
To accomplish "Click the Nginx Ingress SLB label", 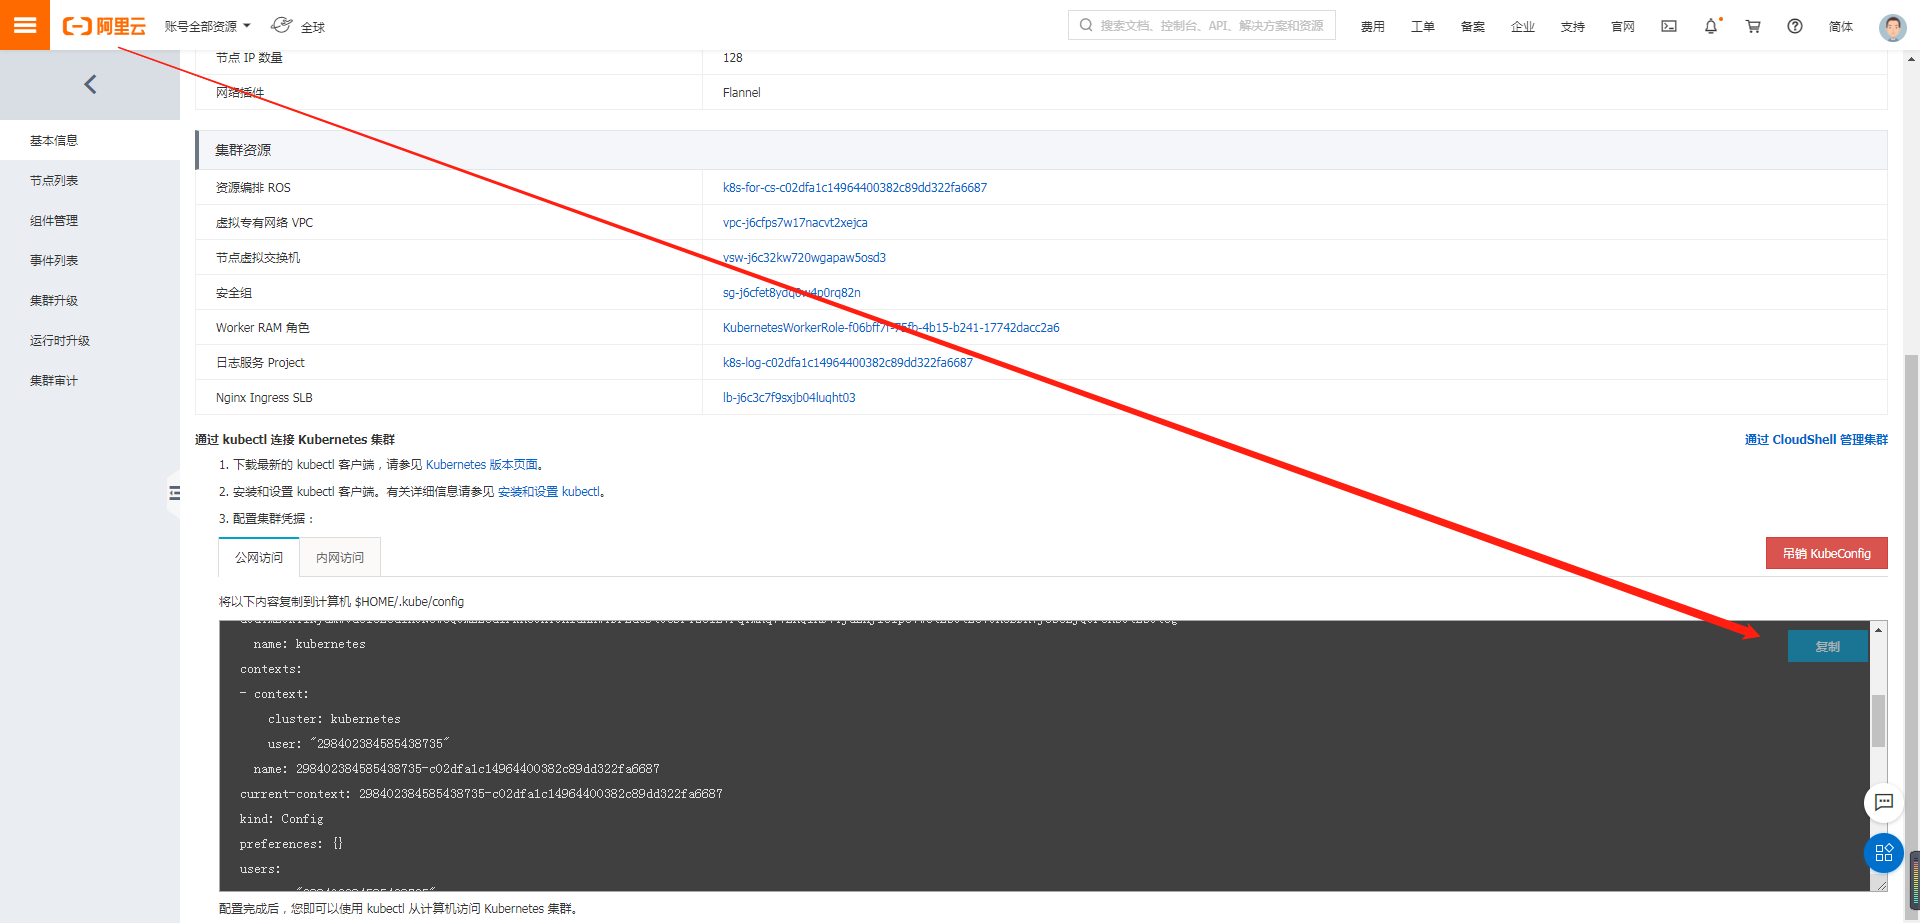I will click(264, 398).
